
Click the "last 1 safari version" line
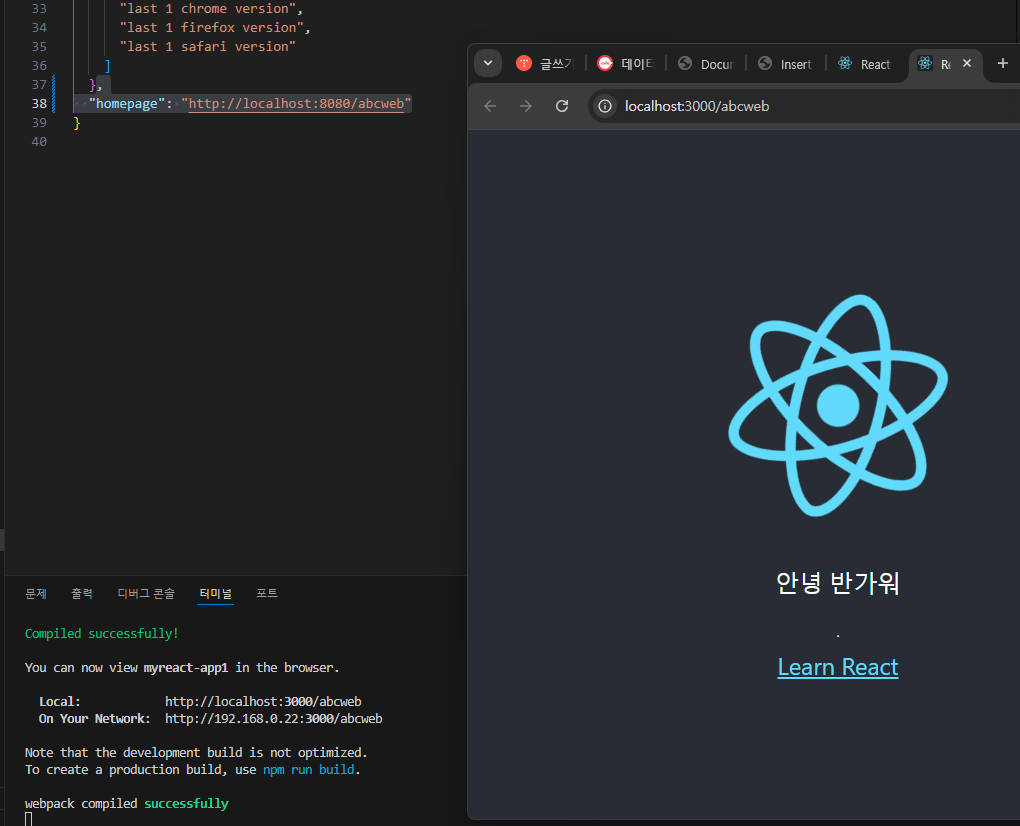pos(208,46)
